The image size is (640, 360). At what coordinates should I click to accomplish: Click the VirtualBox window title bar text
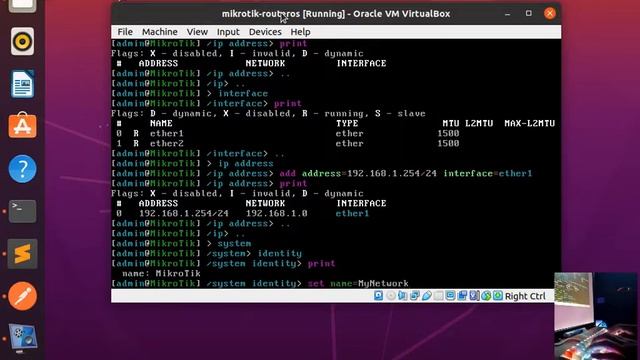(x=336, y=14)
